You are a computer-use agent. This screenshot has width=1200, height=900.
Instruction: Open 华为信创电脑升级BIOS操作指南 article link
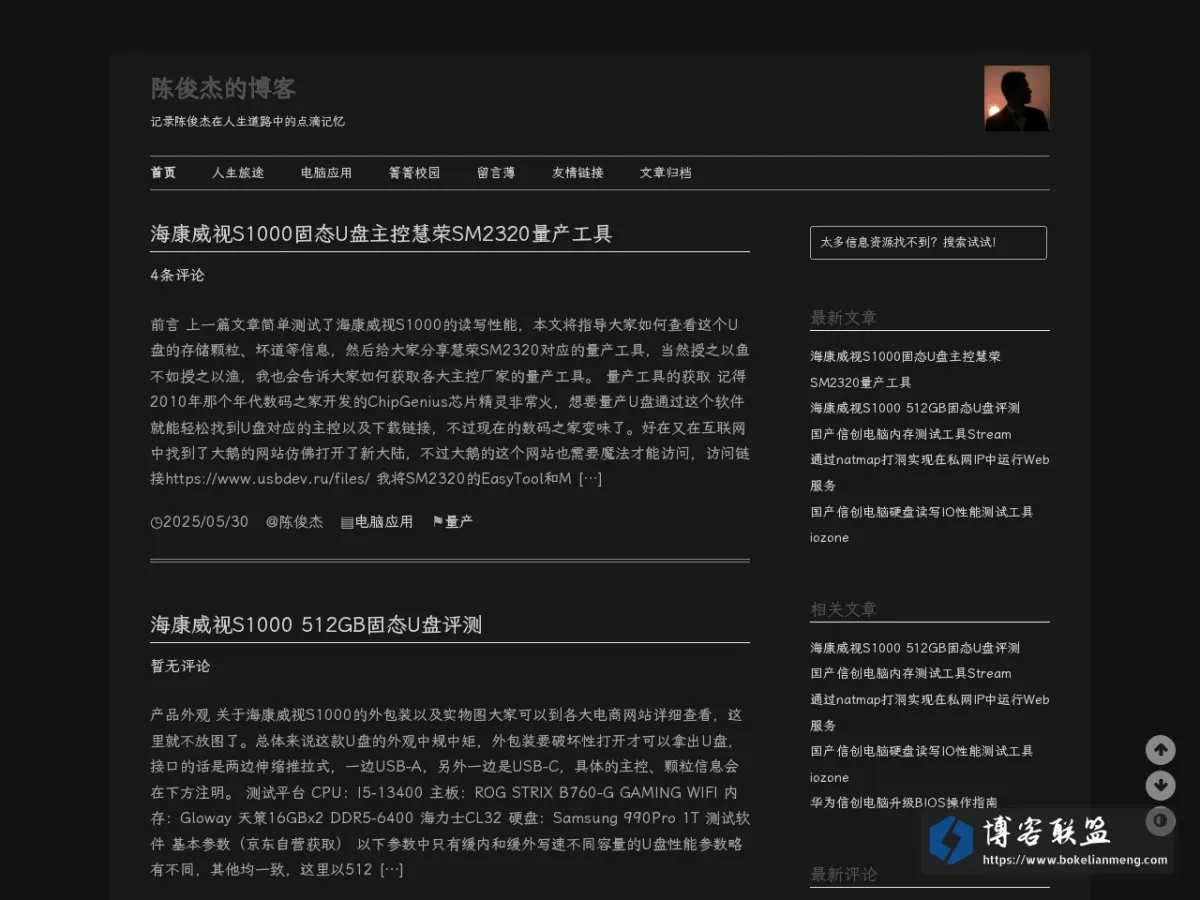[904, 802]
